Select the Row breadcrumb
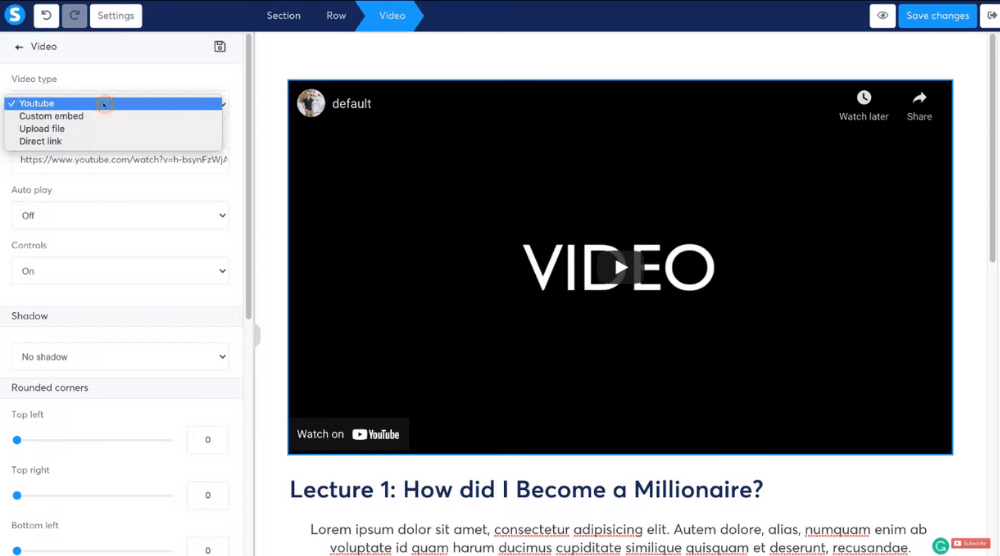The image size is (1000, 556). tap(336, 15)
